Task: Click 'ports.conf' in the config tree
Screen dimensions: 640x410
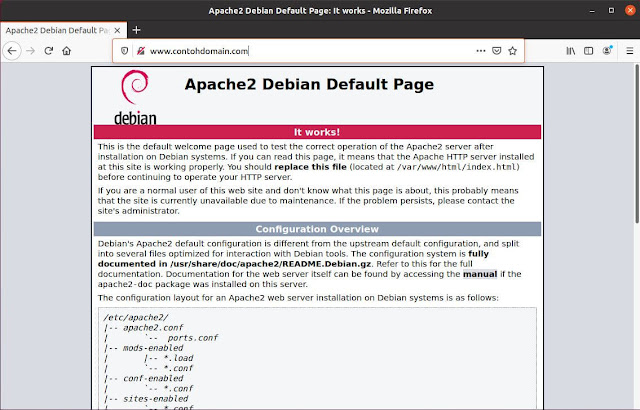Action: 193,338
